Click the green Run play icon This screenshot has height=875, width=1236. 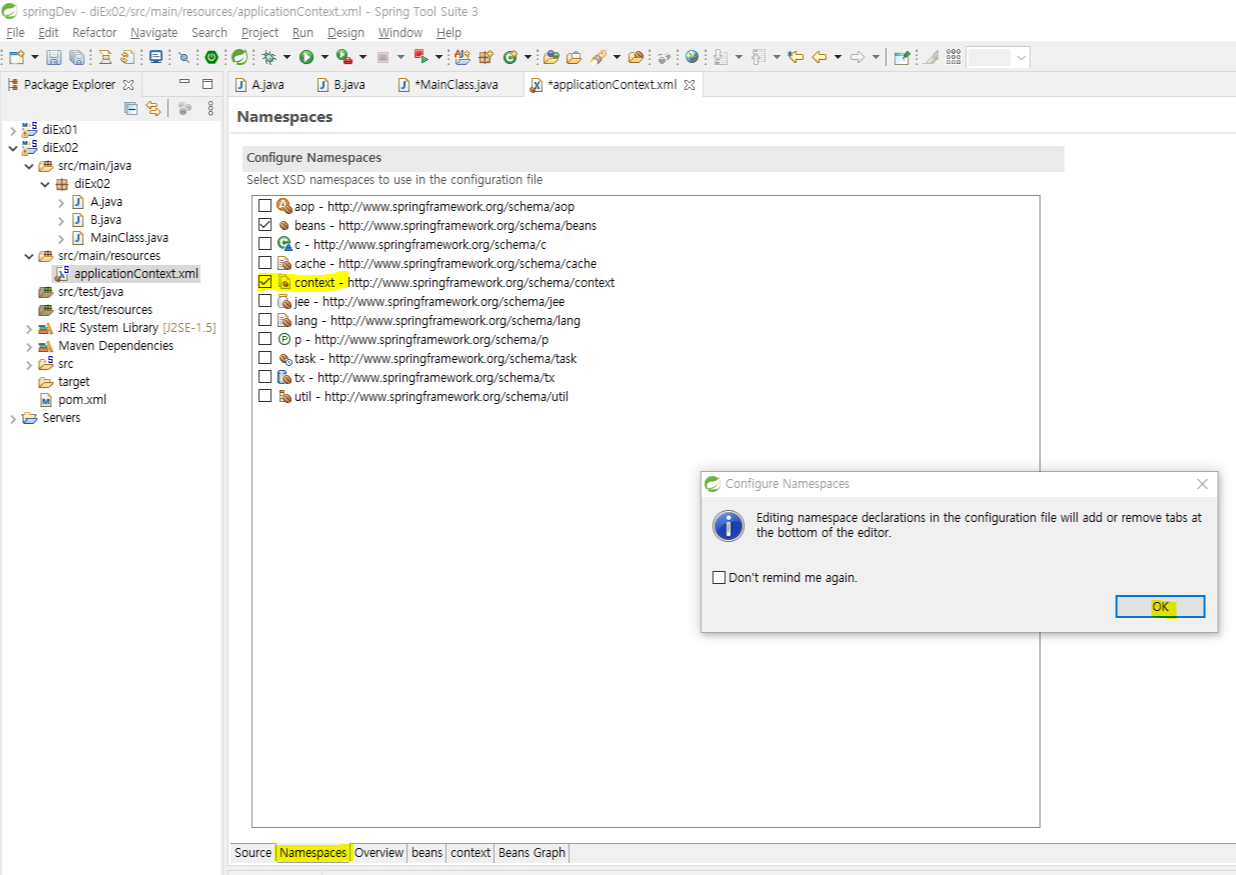click(306, 57)
